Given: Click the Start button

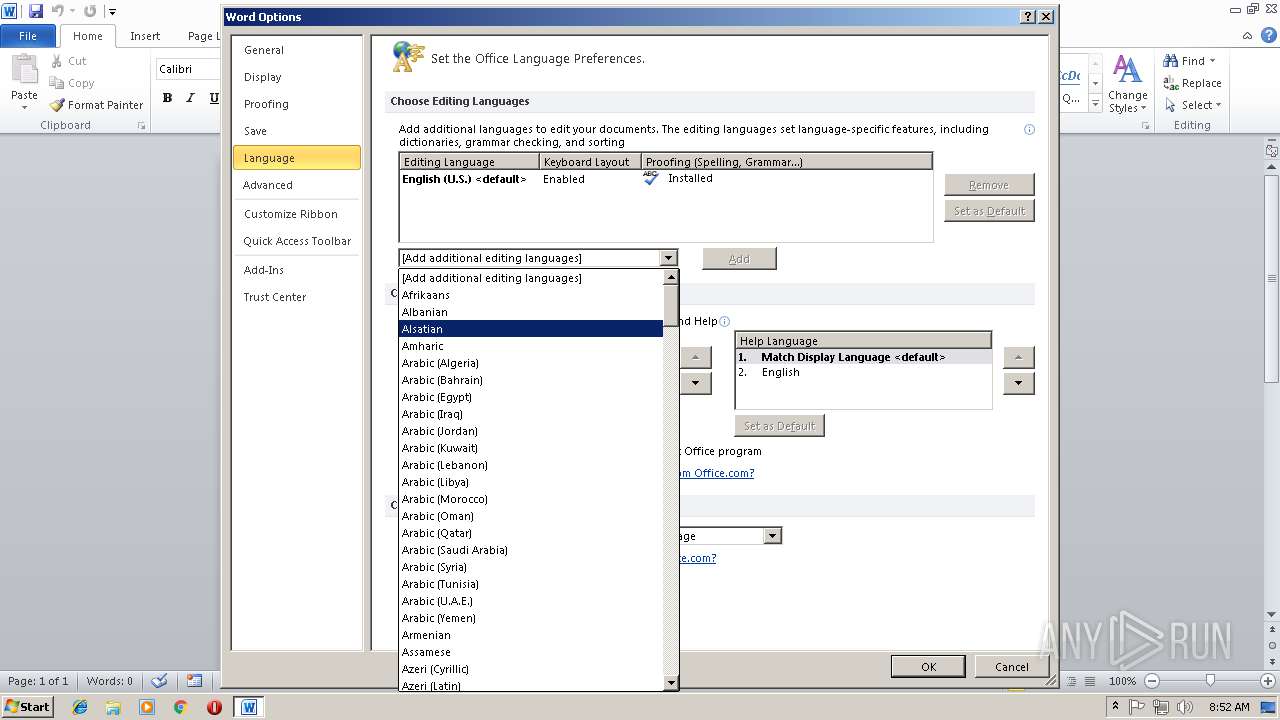Looking at the screenshot, I should 27,707.
